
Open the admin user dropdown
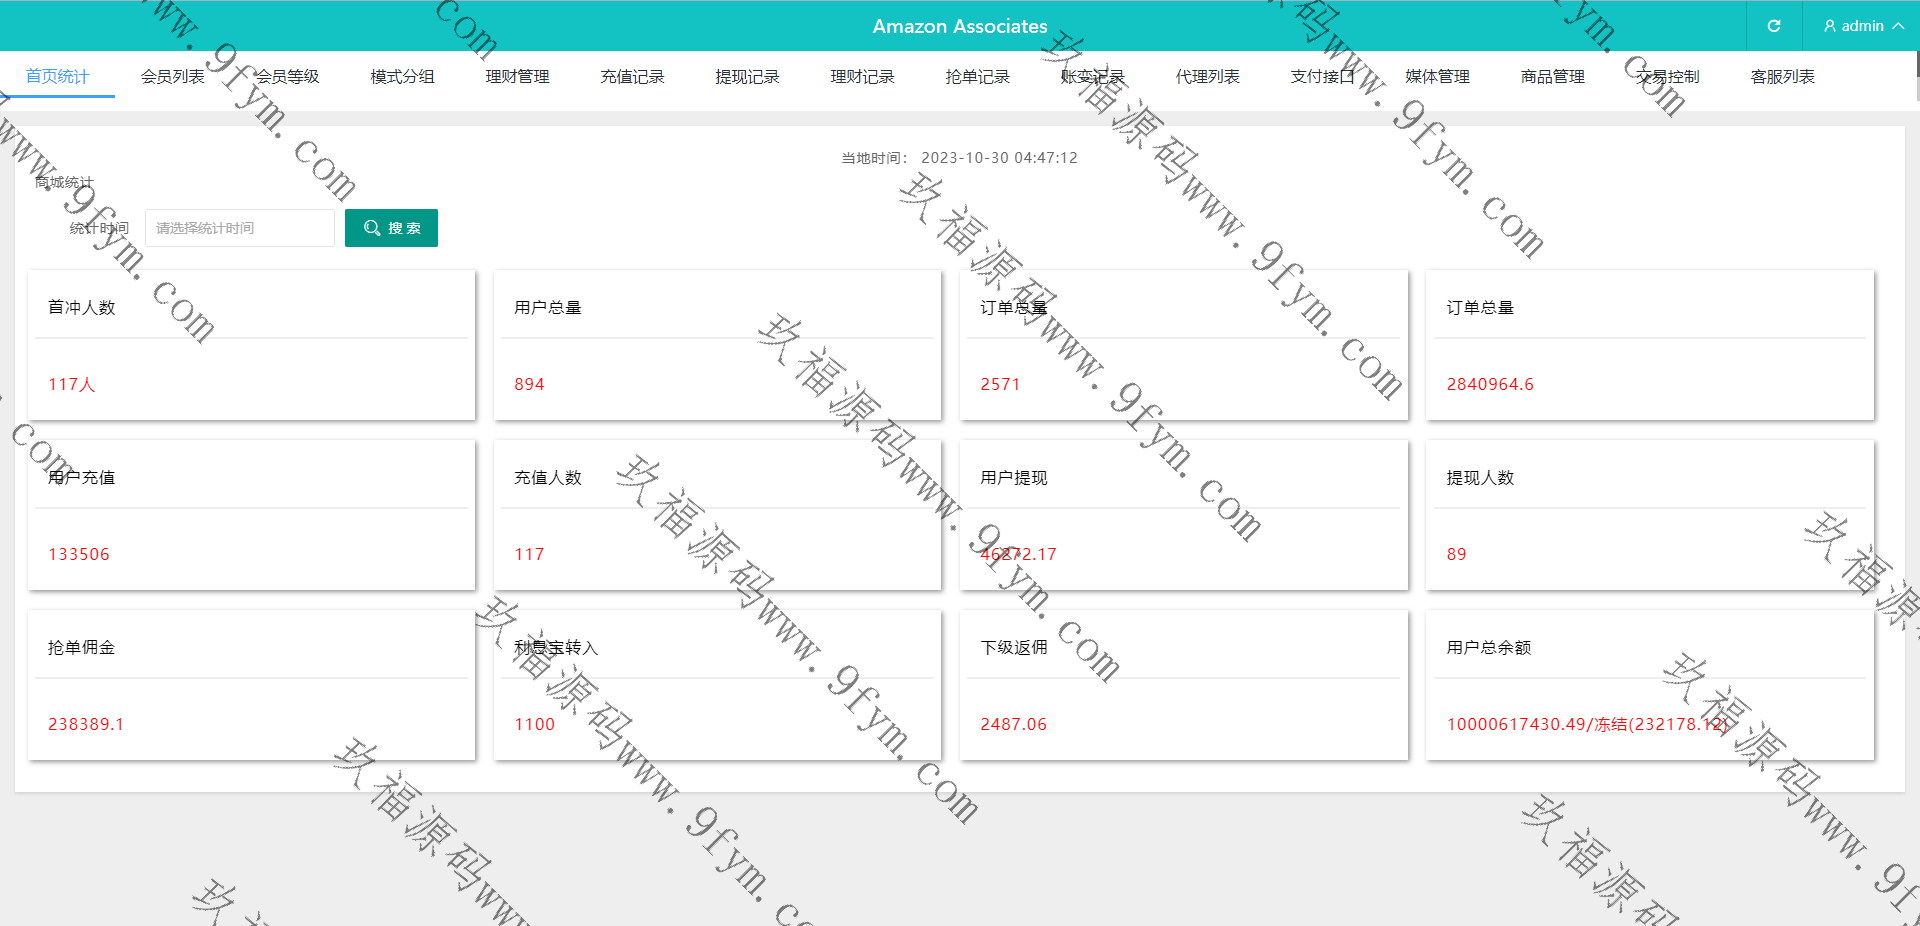click(x=1862, y=26)
